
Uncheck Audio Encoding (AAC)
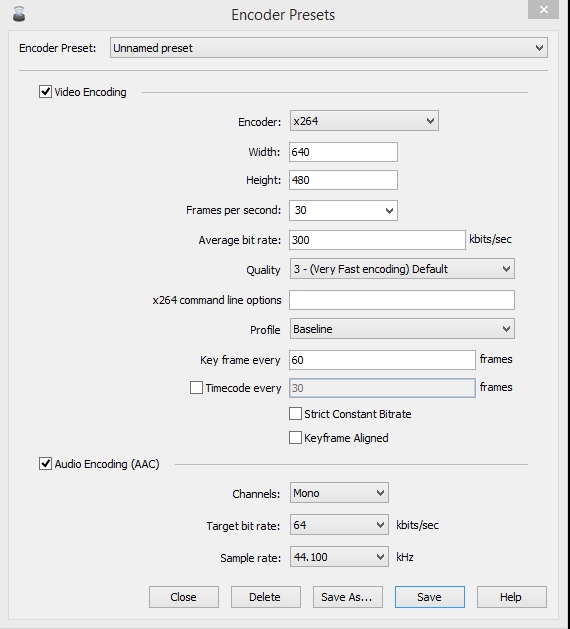pos(45,463)
